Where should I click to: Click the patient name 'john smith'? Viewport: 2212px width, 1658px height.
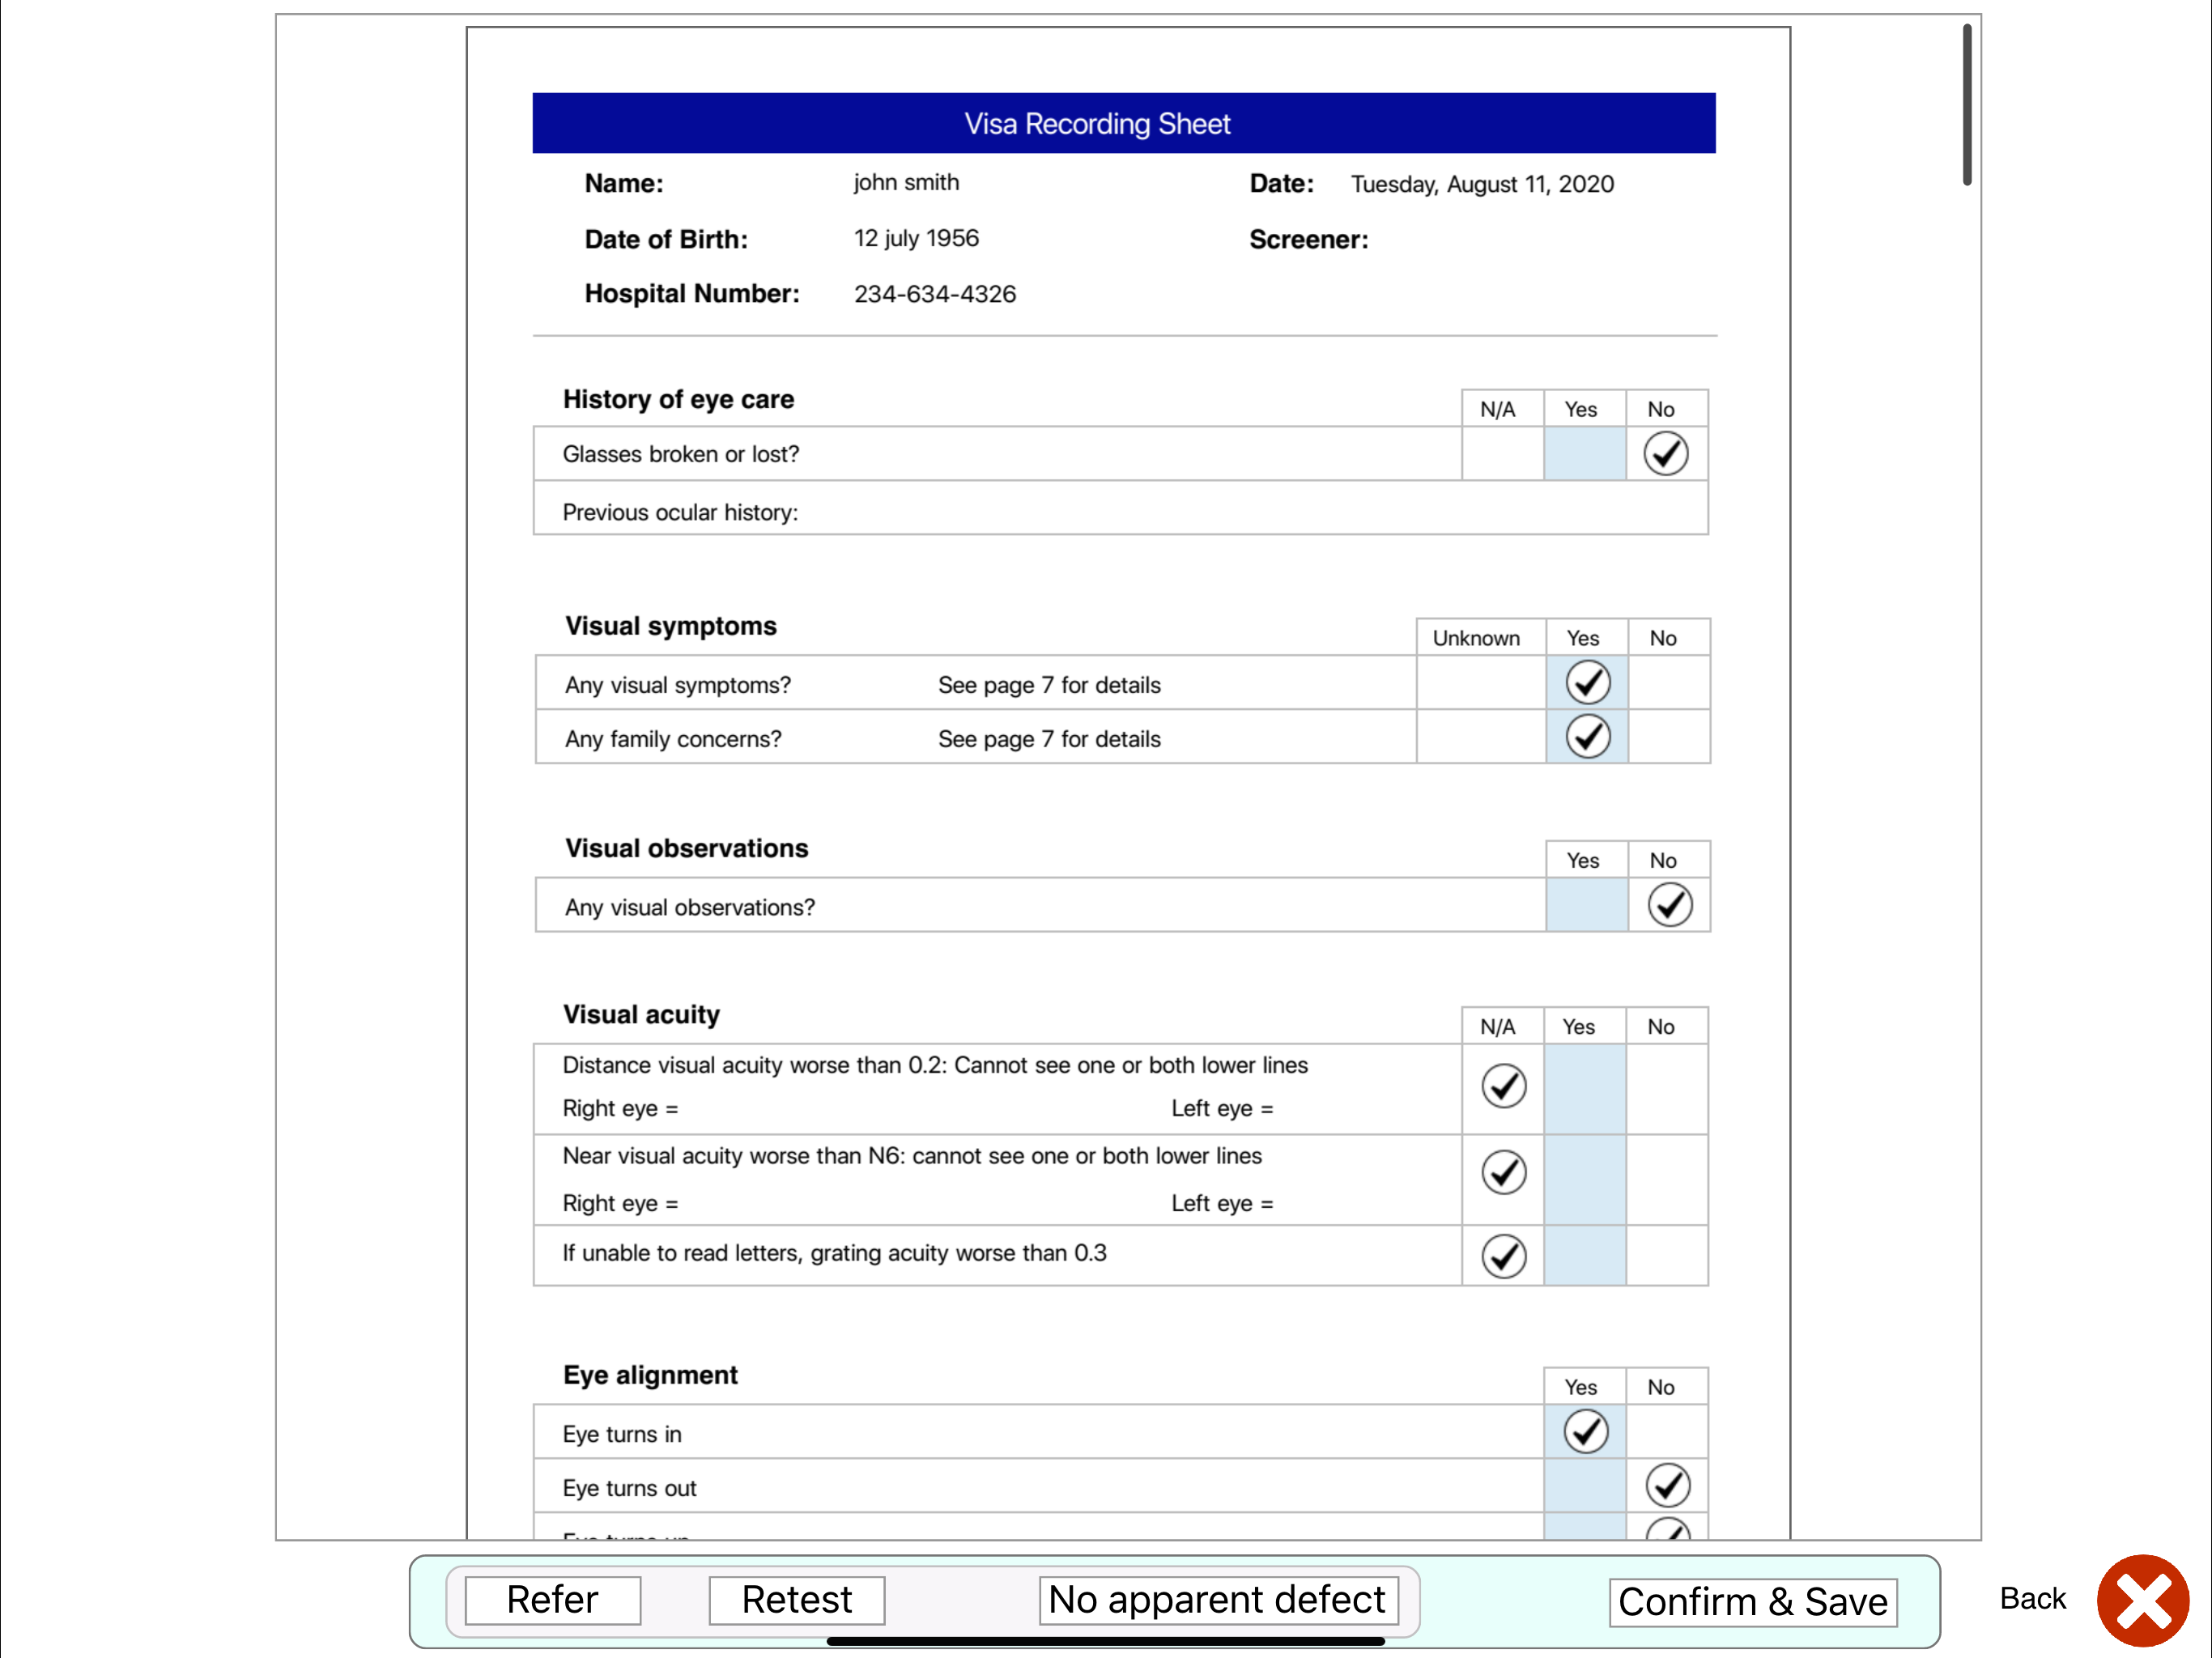pos(906,183)
